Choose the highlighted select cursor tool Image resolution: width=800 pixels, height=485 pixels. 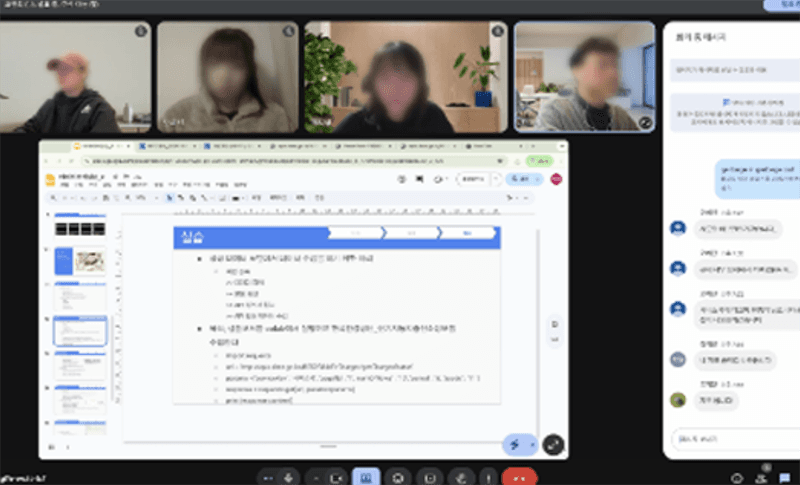(169, 198)
